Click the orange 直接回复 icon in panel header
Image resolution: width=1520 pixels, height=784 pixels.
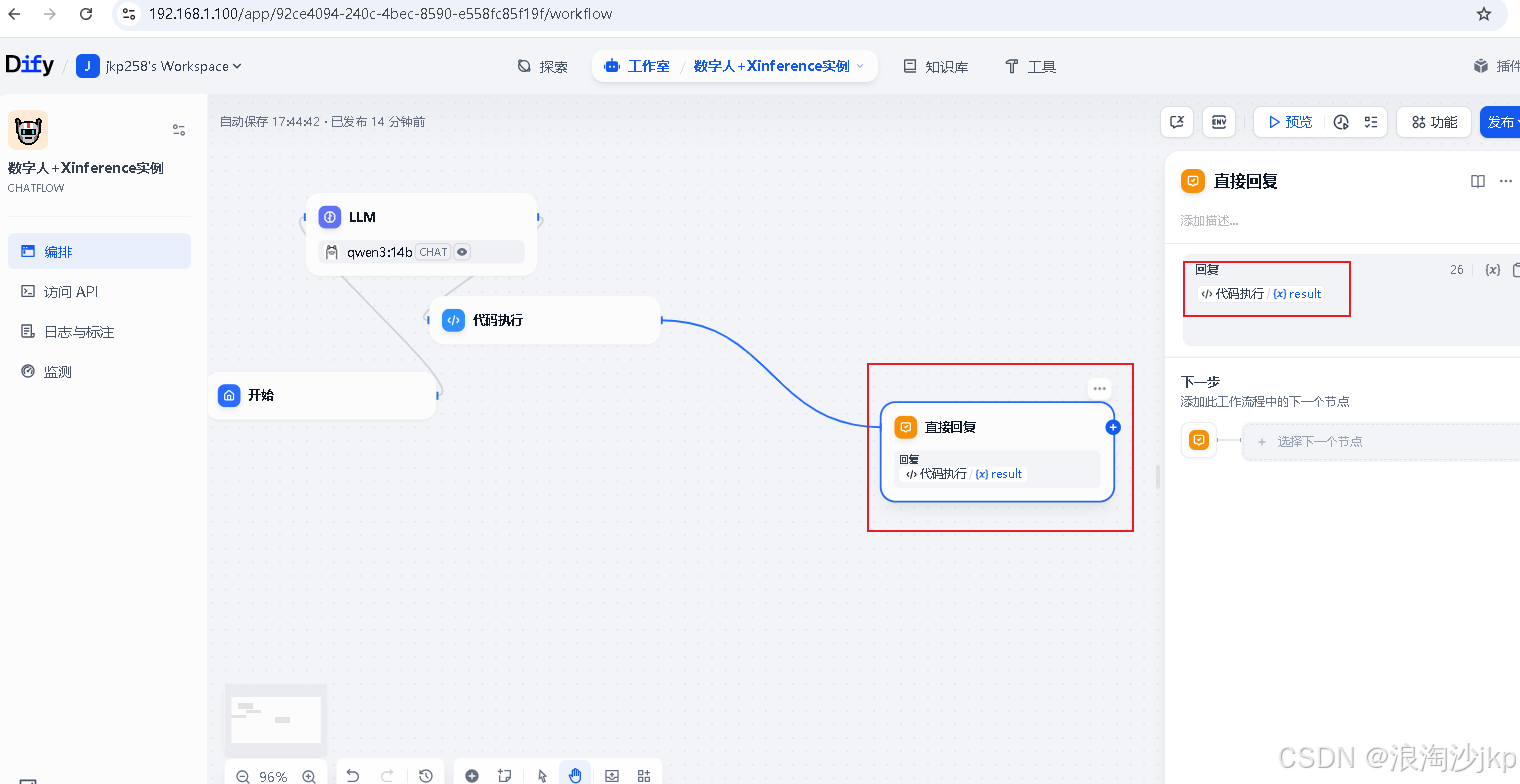coord(1193,181)
